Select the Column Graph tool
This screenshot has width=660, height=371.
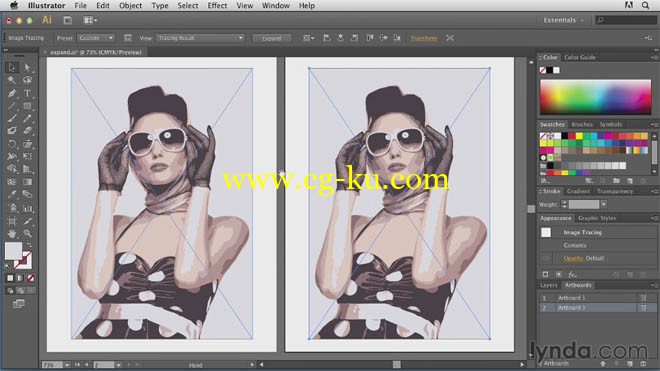tap(27, 208)
